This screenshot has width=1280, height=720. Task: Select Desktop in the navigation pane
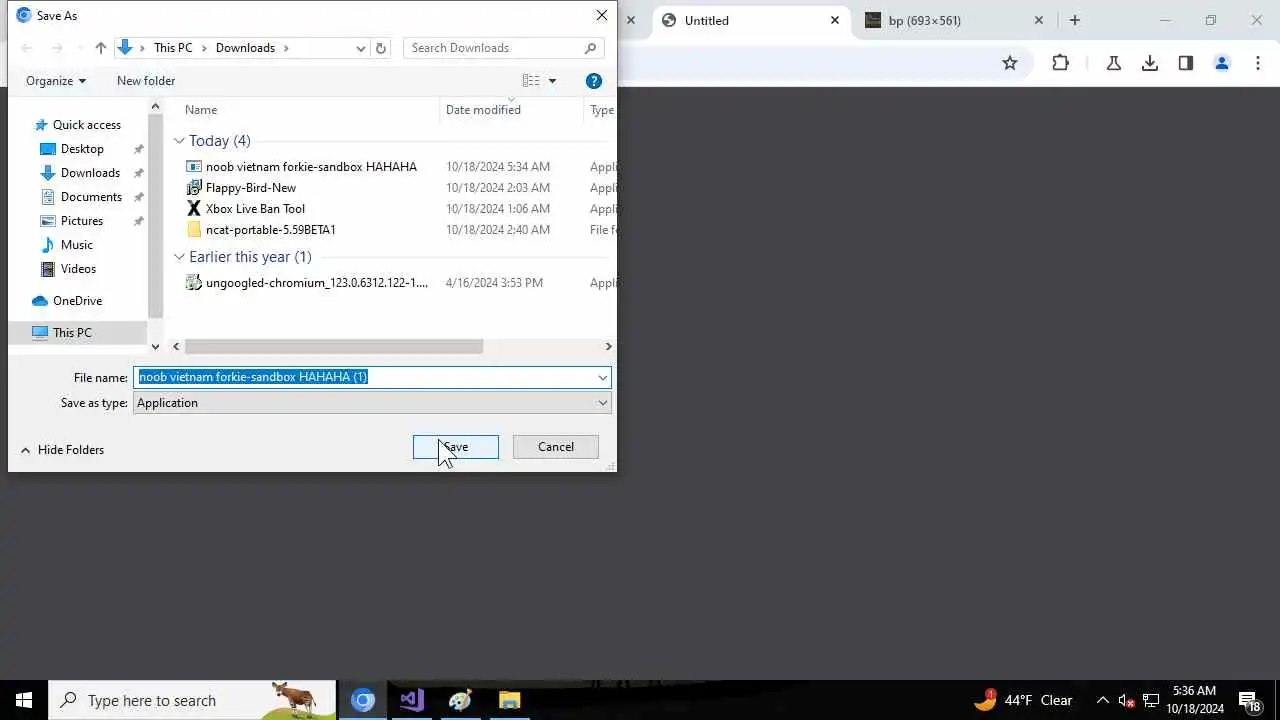point(82,149)
